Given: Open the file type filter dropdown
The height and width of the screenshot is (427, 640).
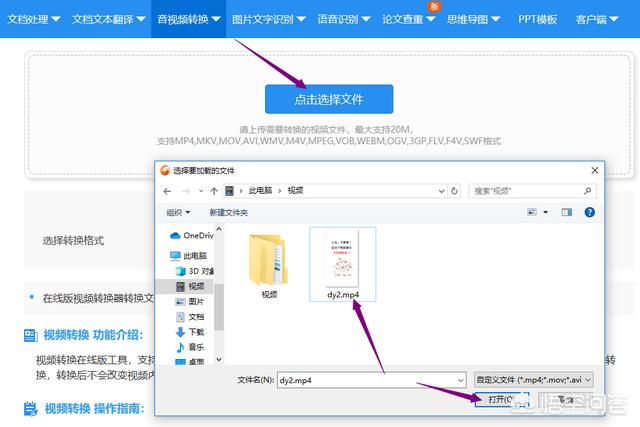Looking at the screenshot, I should coord(535,380).
